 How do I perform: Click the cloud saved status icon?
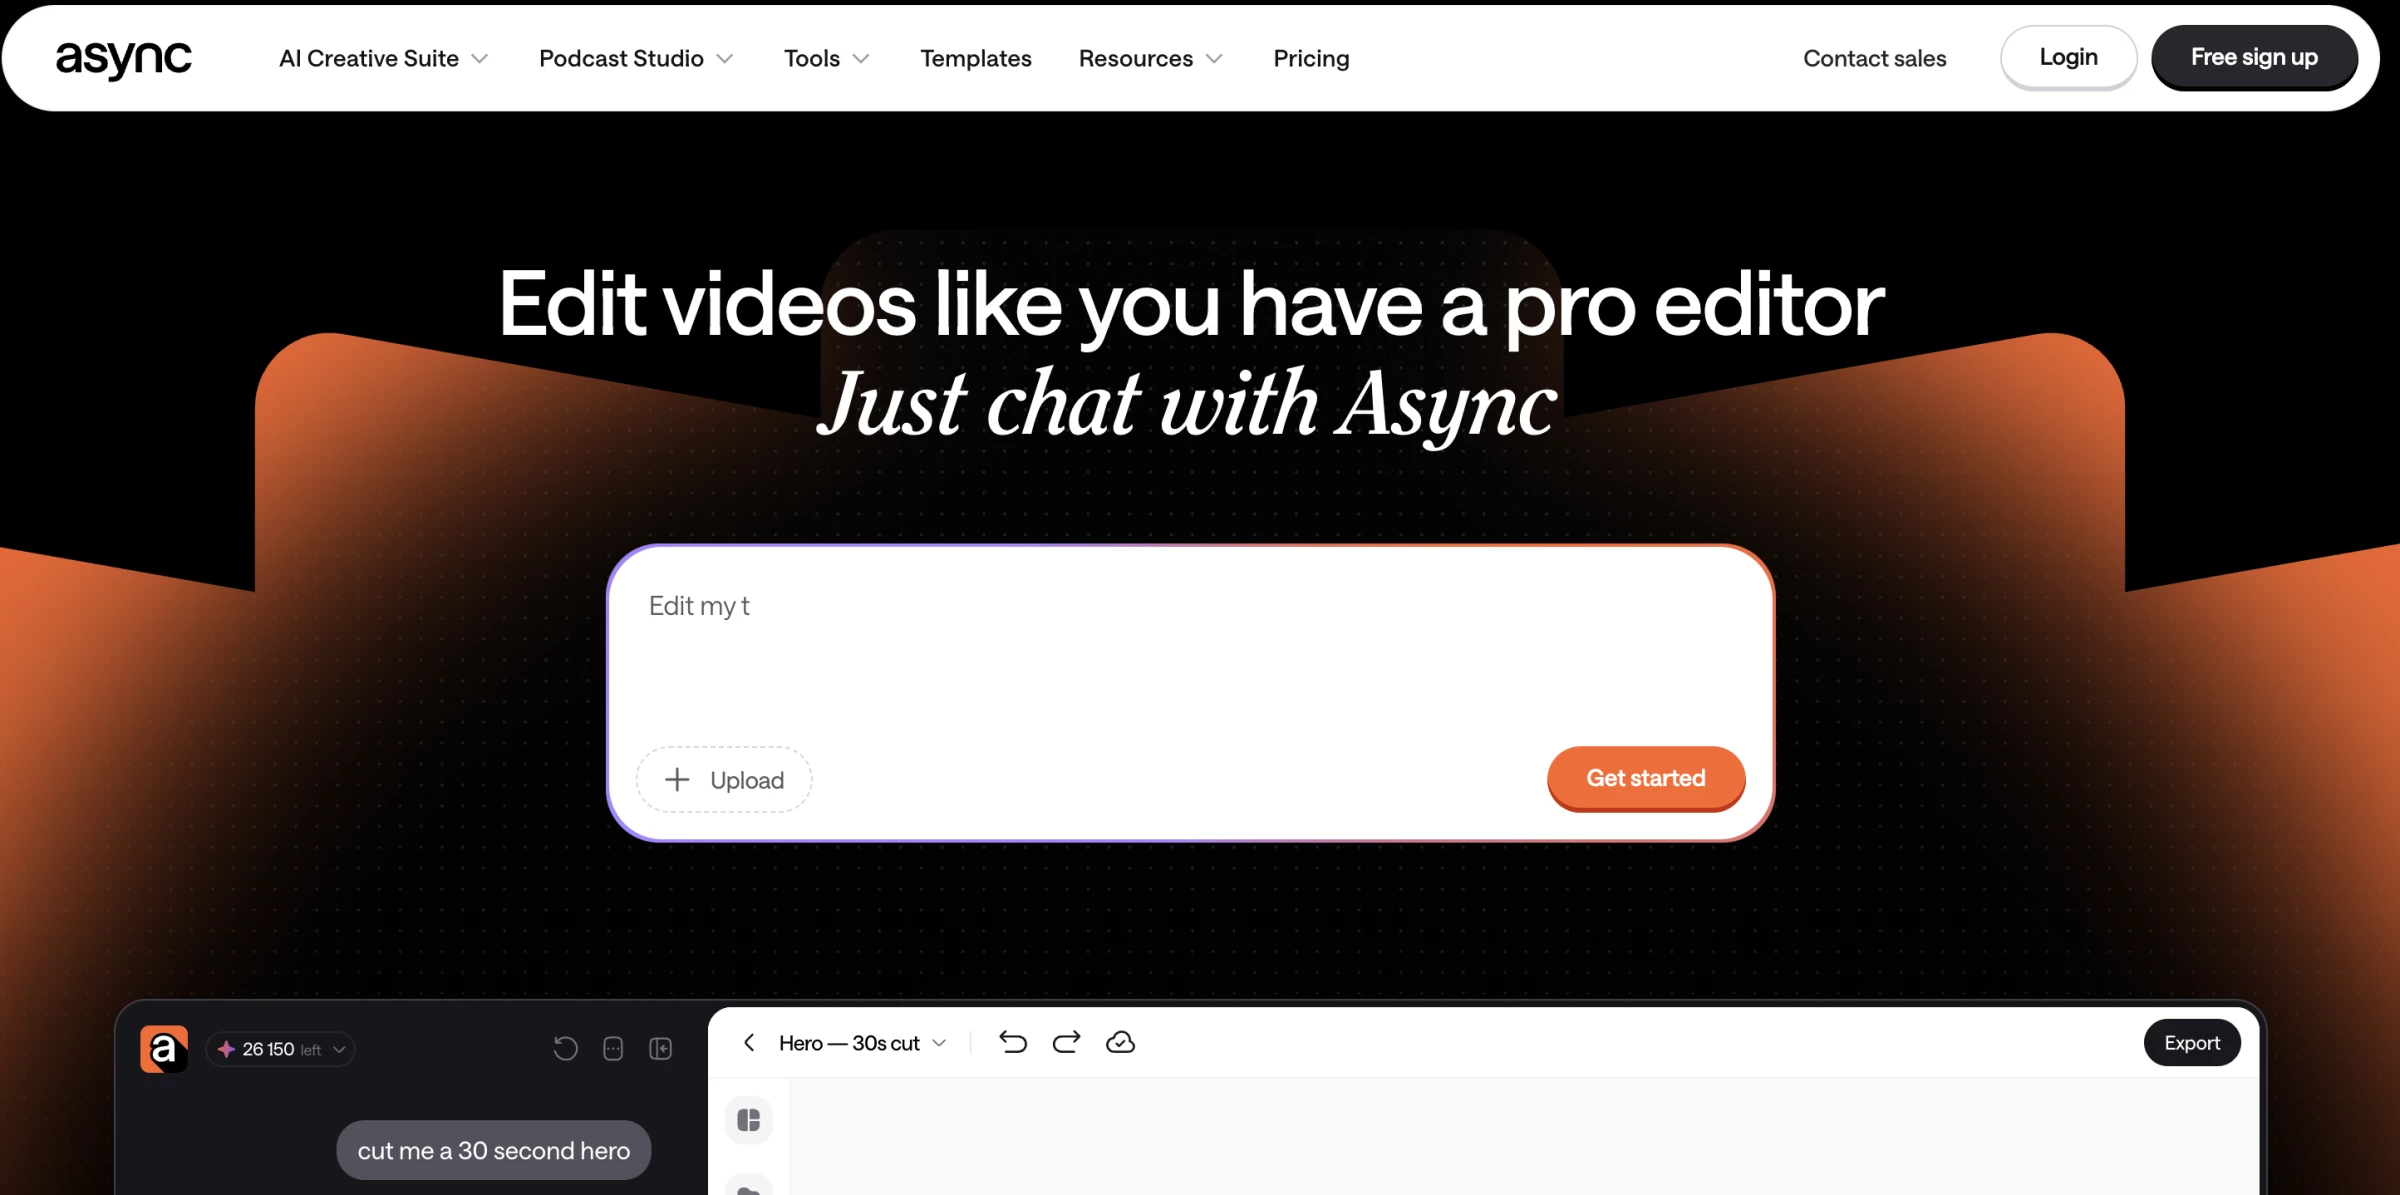point(1120,1042)
